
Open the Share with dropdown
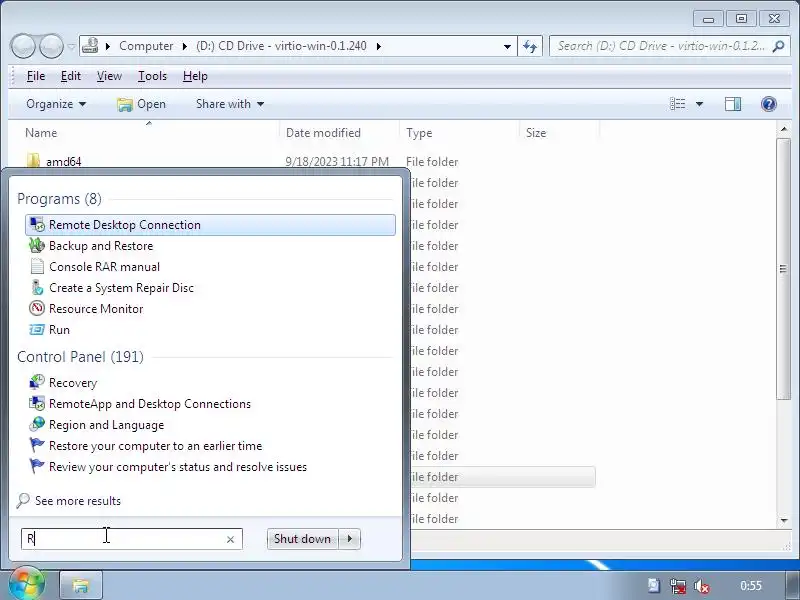230,104
